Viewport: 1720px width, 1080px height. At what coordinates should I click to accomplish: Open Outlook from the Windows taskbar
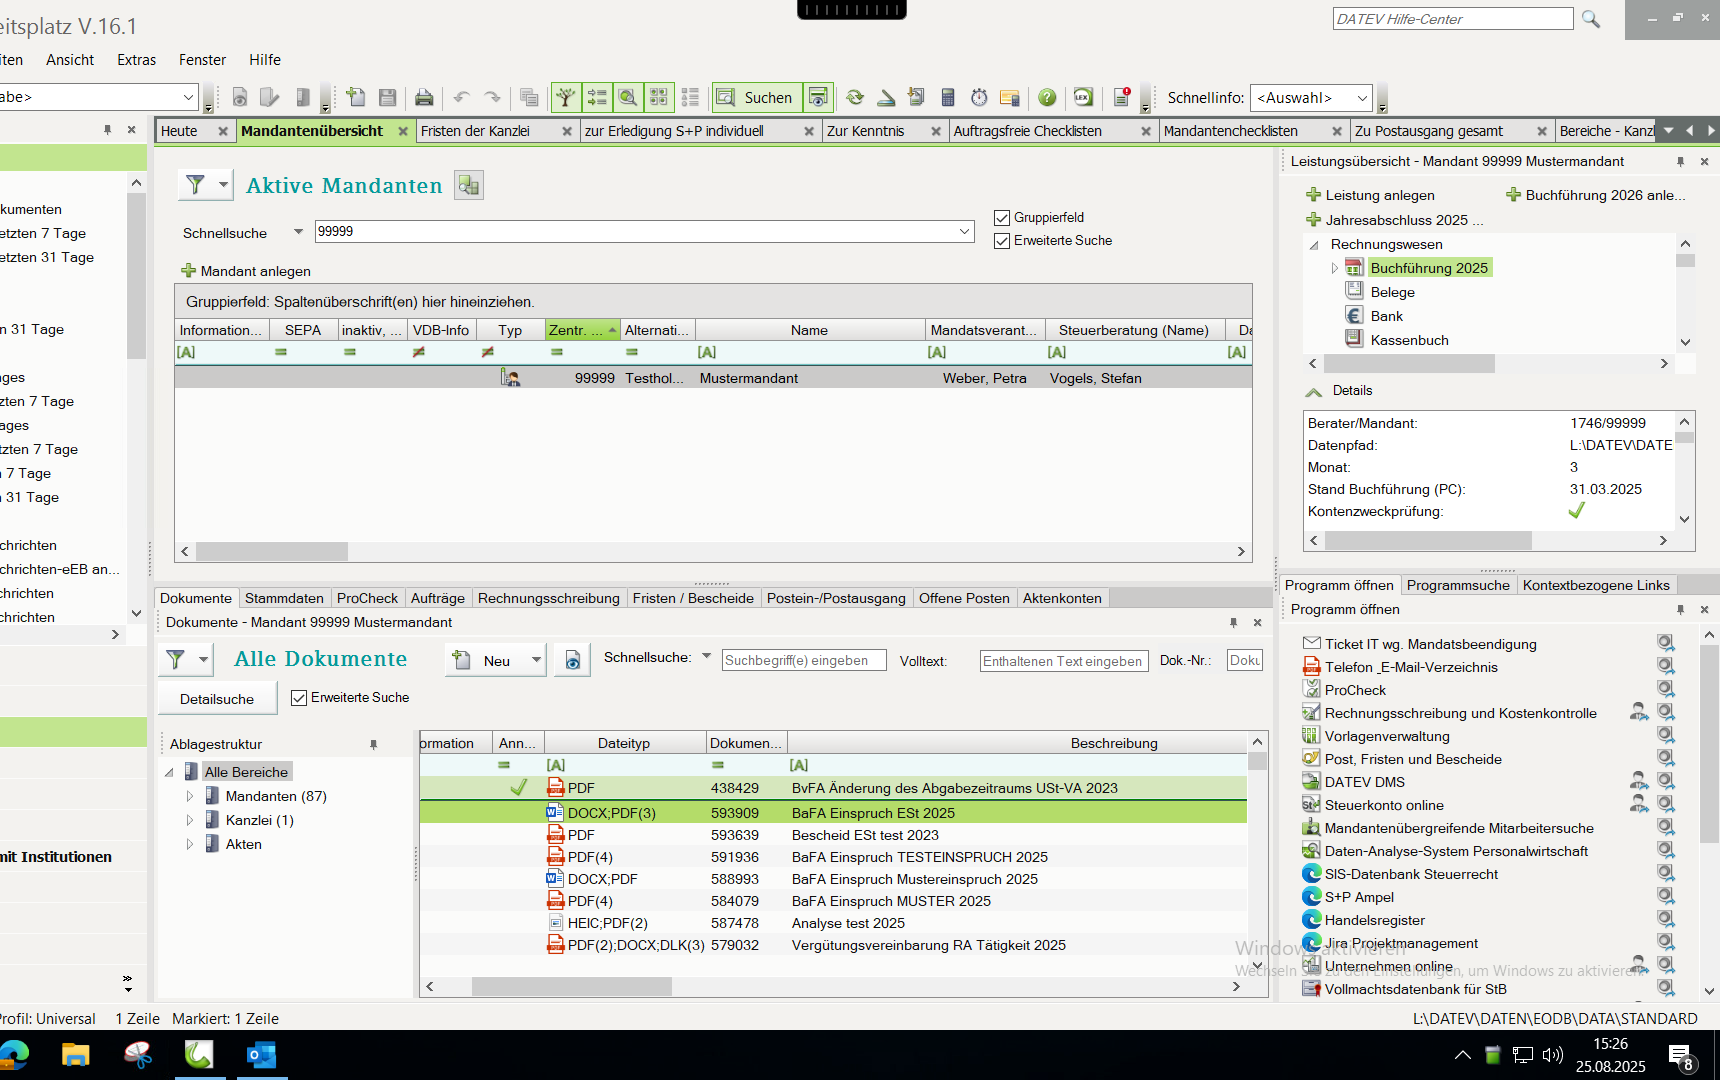click(261, 1055)
